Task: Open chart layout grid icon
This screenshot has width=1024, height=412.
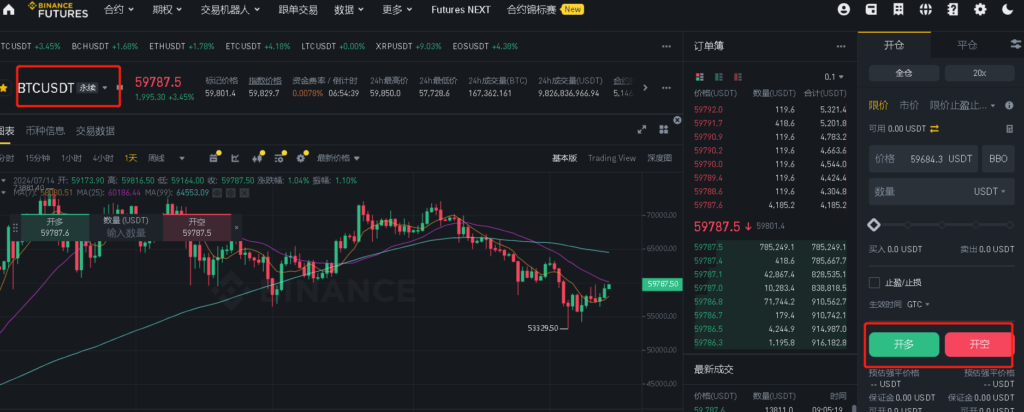Action: pos(664,129)
